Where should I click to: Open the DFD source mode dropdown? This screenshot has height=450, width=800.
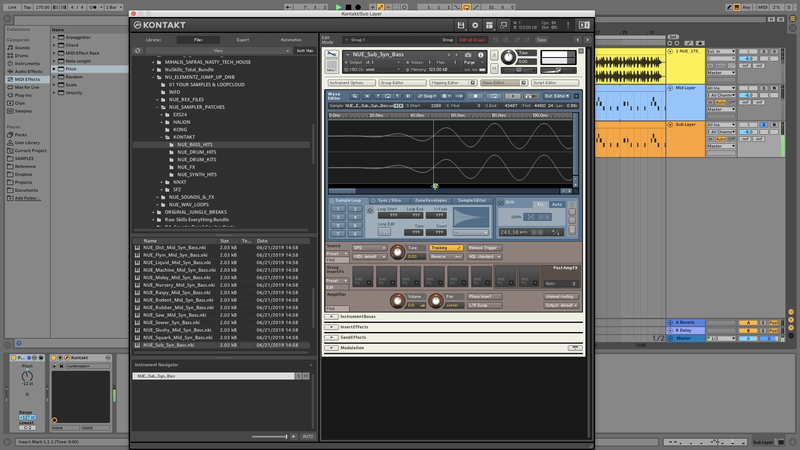coord(369,247)
